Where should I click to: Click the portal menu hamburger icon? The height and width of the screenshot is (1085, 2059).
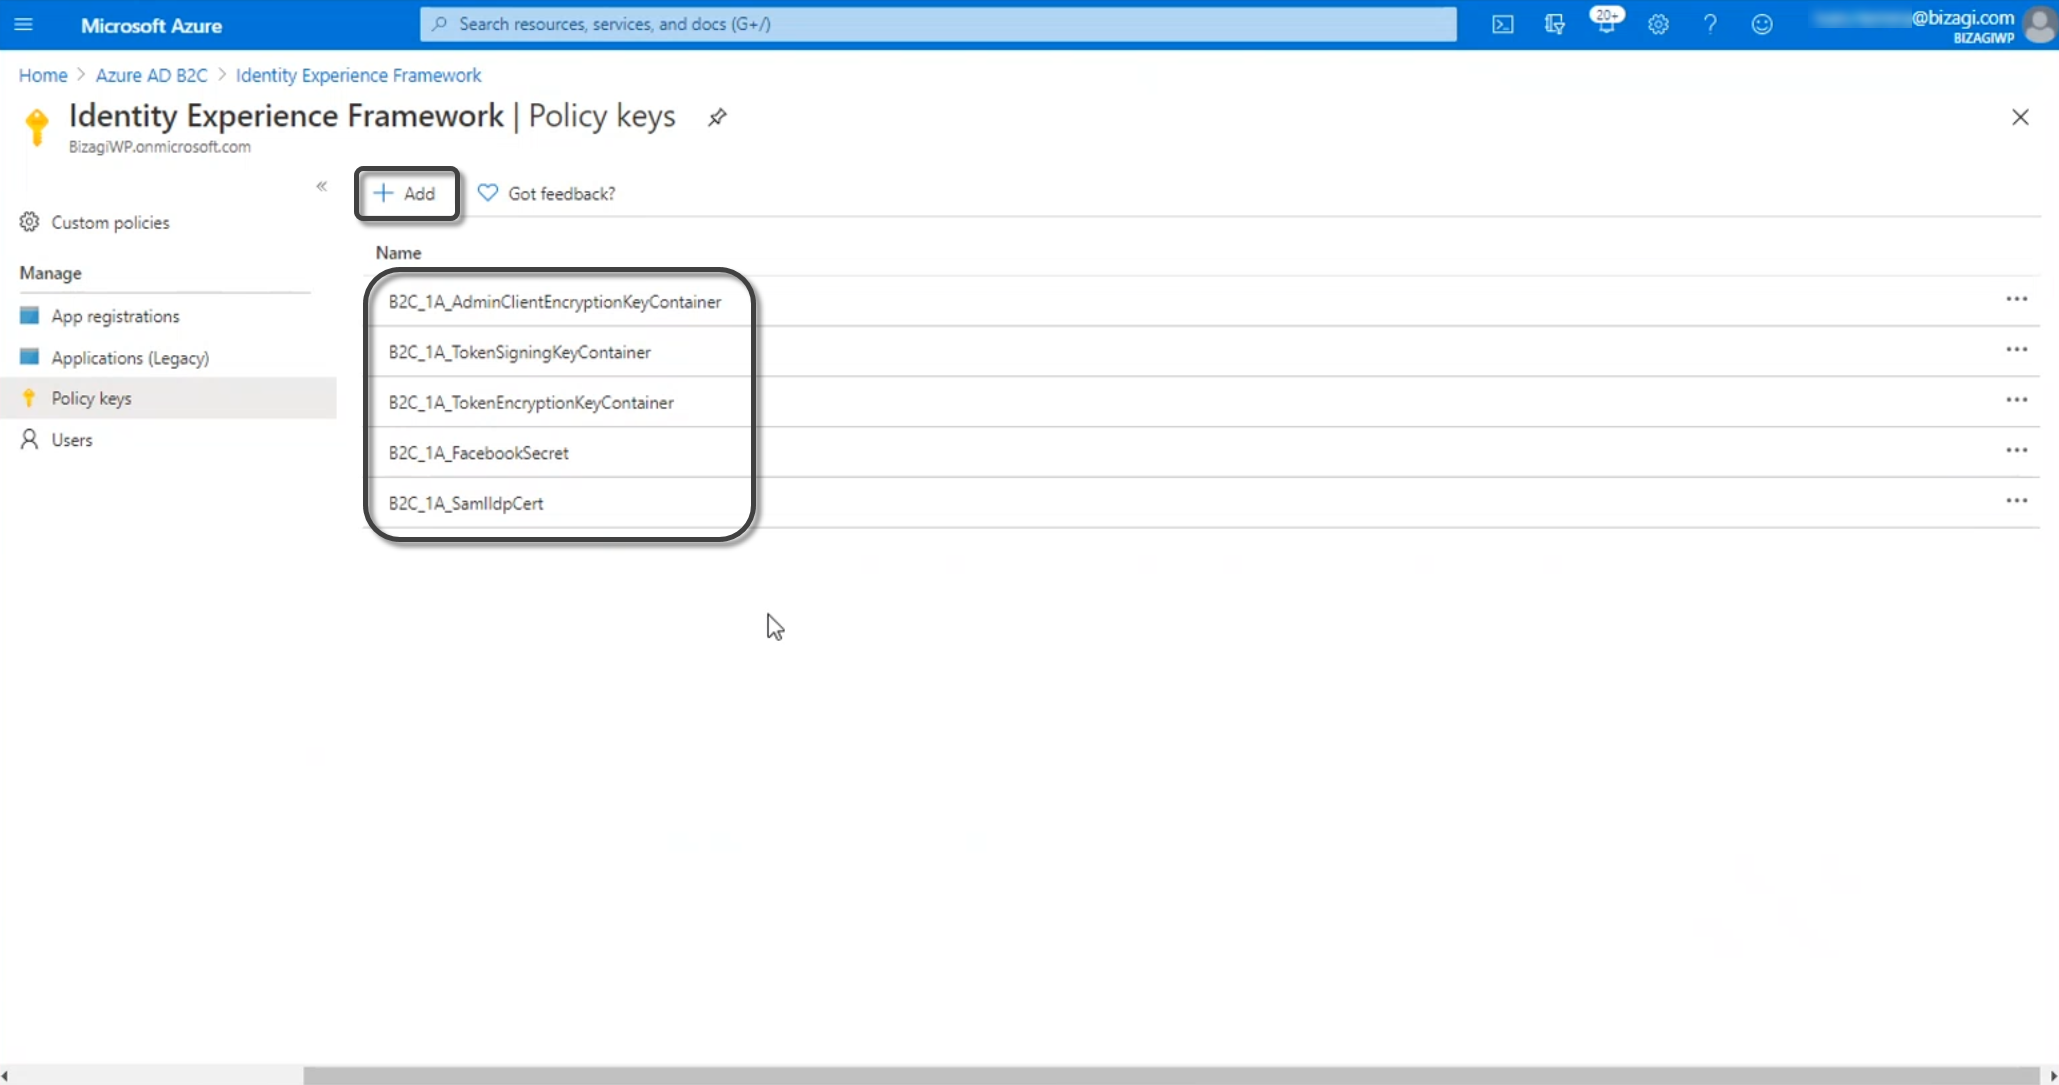tap(23, 25)
